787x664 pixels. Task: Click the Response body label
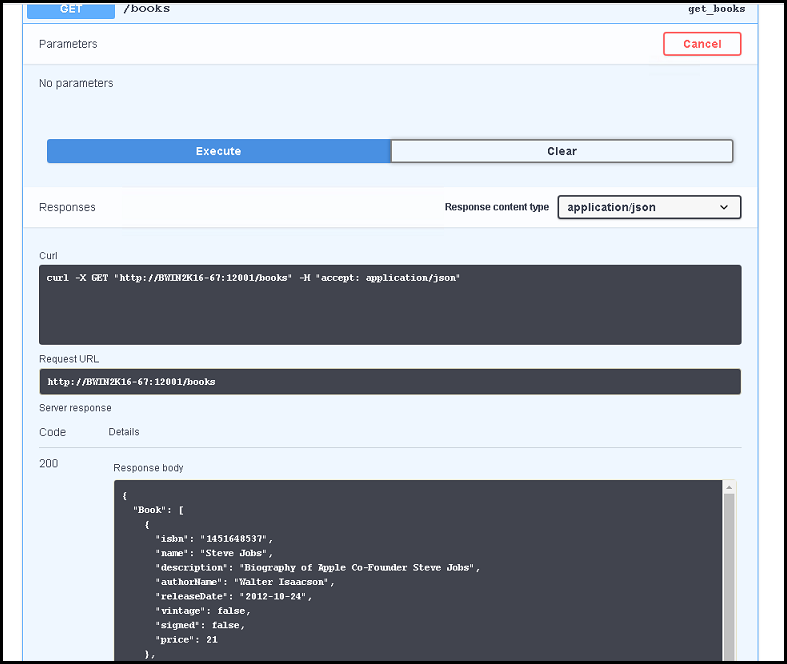pos(148,468)
